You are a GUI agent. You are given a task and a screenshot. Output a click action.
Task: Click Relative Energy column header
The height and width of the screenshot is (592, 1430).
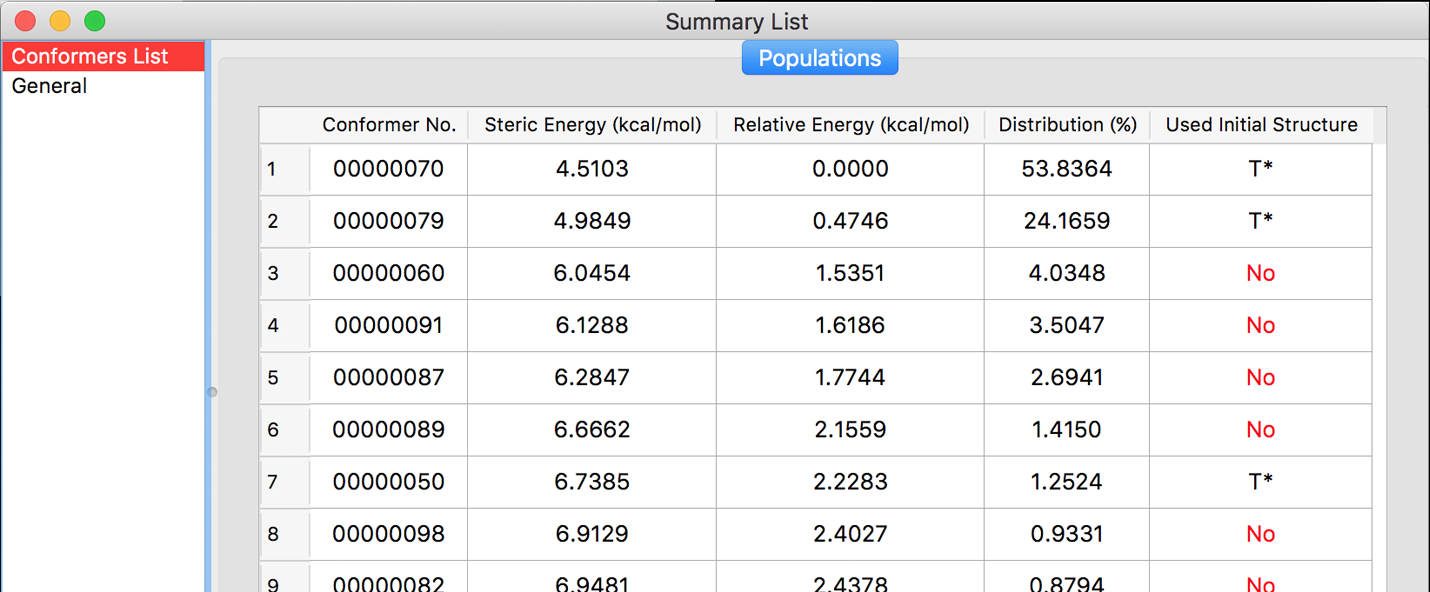(850, 125)
